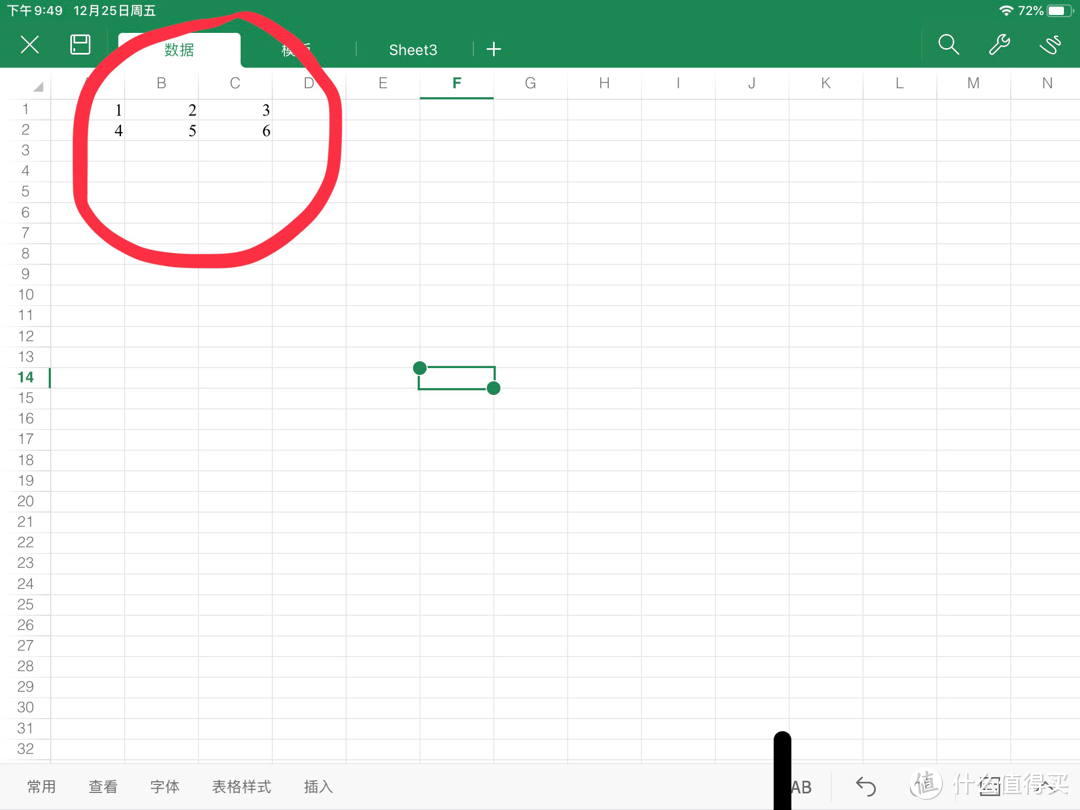Close the spreadsheet with the X icon

point(30,45)
